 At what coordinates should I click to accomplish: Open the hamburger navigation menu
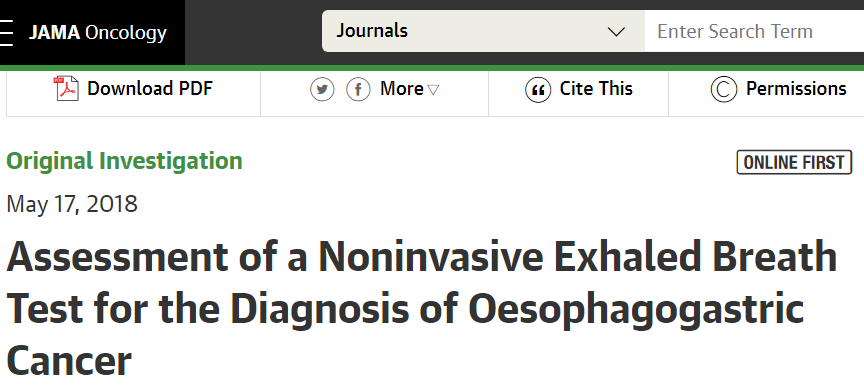[x=6, y=33]
